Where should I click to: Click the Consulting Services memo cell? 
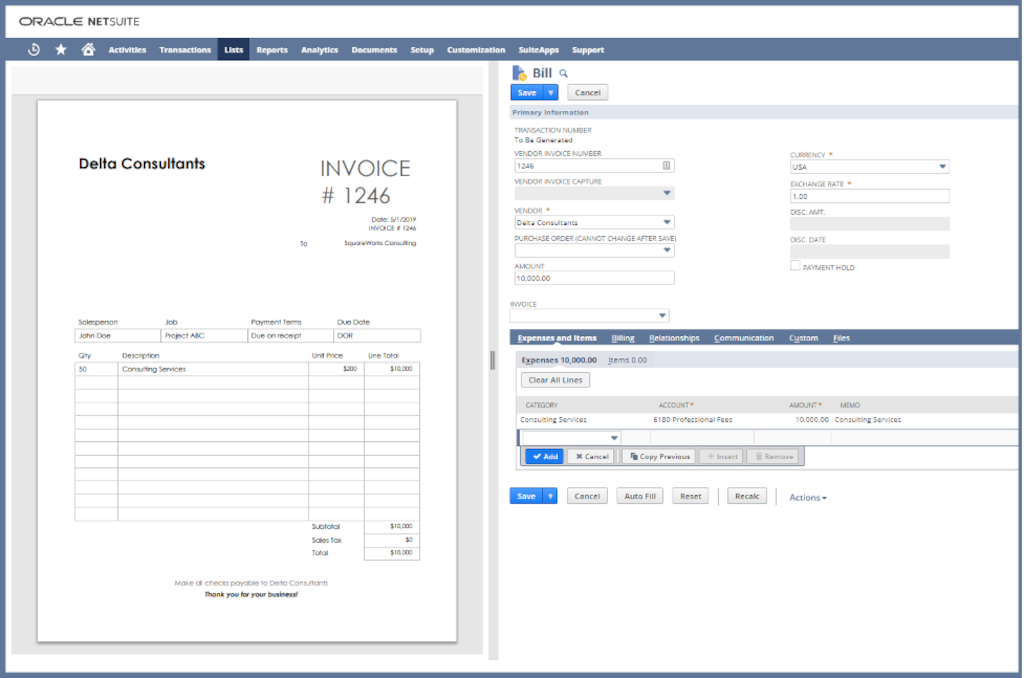[867, 420]
